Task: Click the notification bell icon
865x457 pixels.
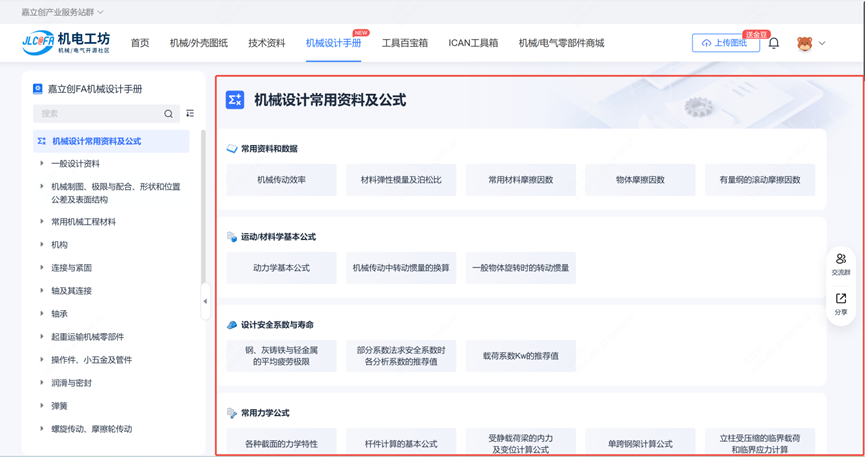Action: 773,43
